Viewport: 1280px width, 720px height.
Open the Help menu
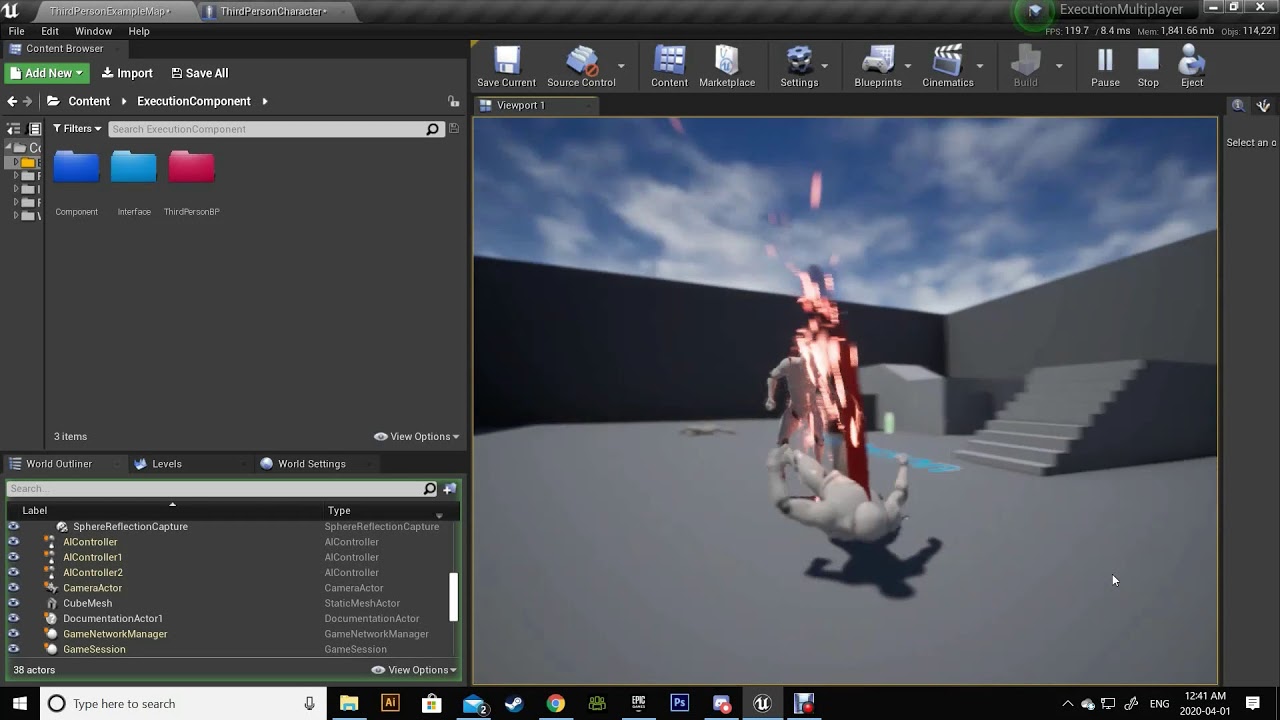point(139,31)
